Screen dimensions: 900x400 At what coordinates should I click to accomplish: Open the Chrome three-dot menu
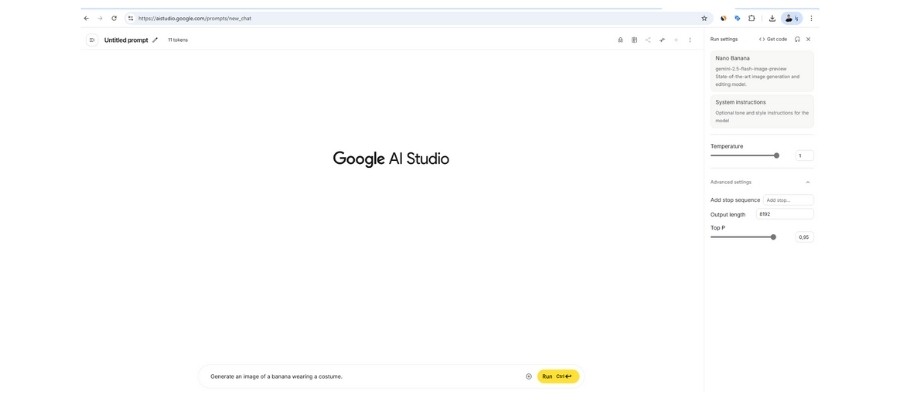coord(811,18)
